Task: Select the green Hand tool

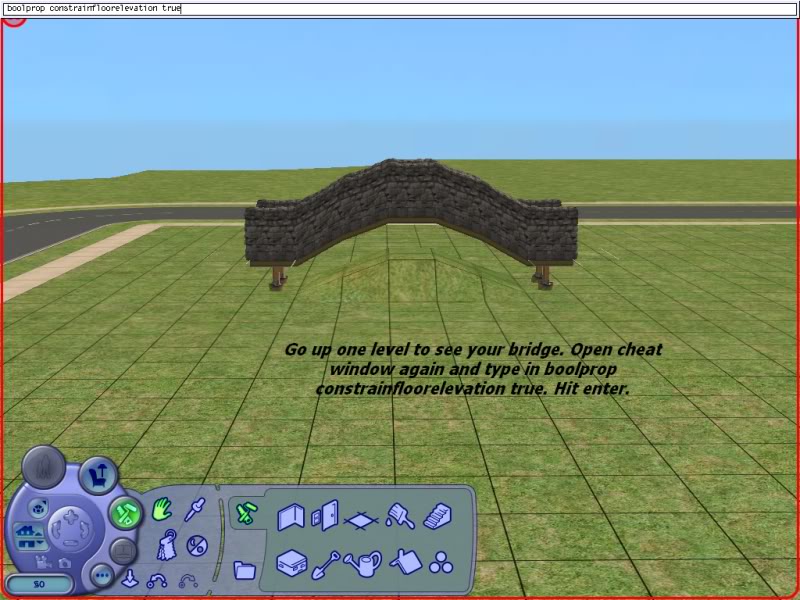Action: (x=162, y=510)
